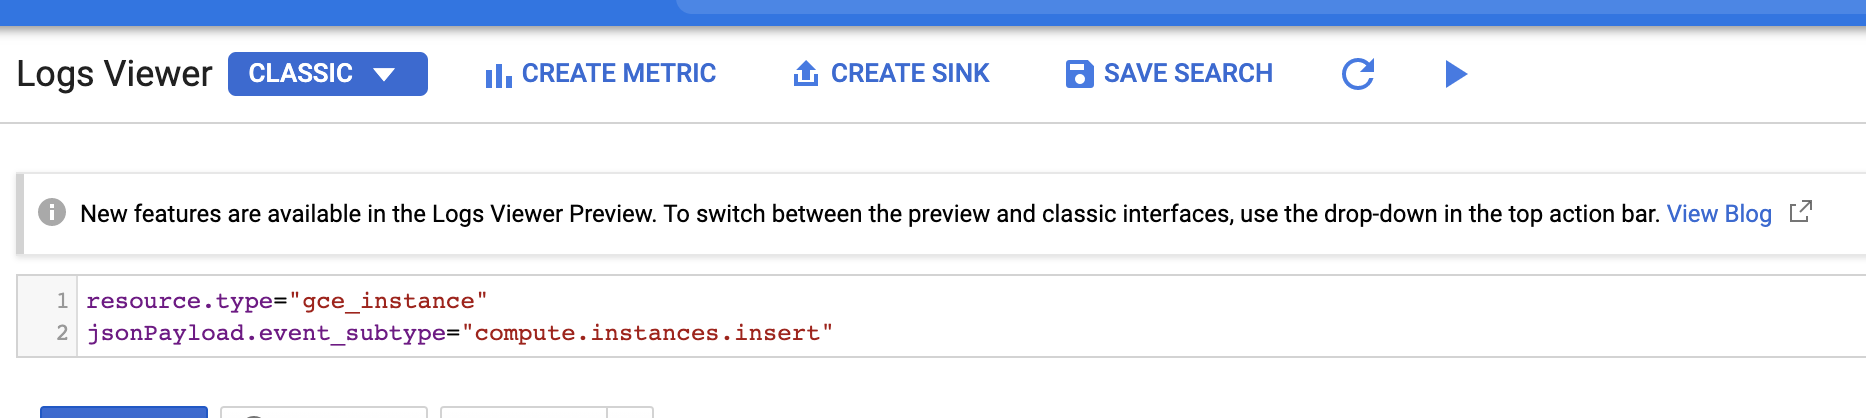
Task: Click line number 2 in the editor gutter
Action: tap(62, 333)
